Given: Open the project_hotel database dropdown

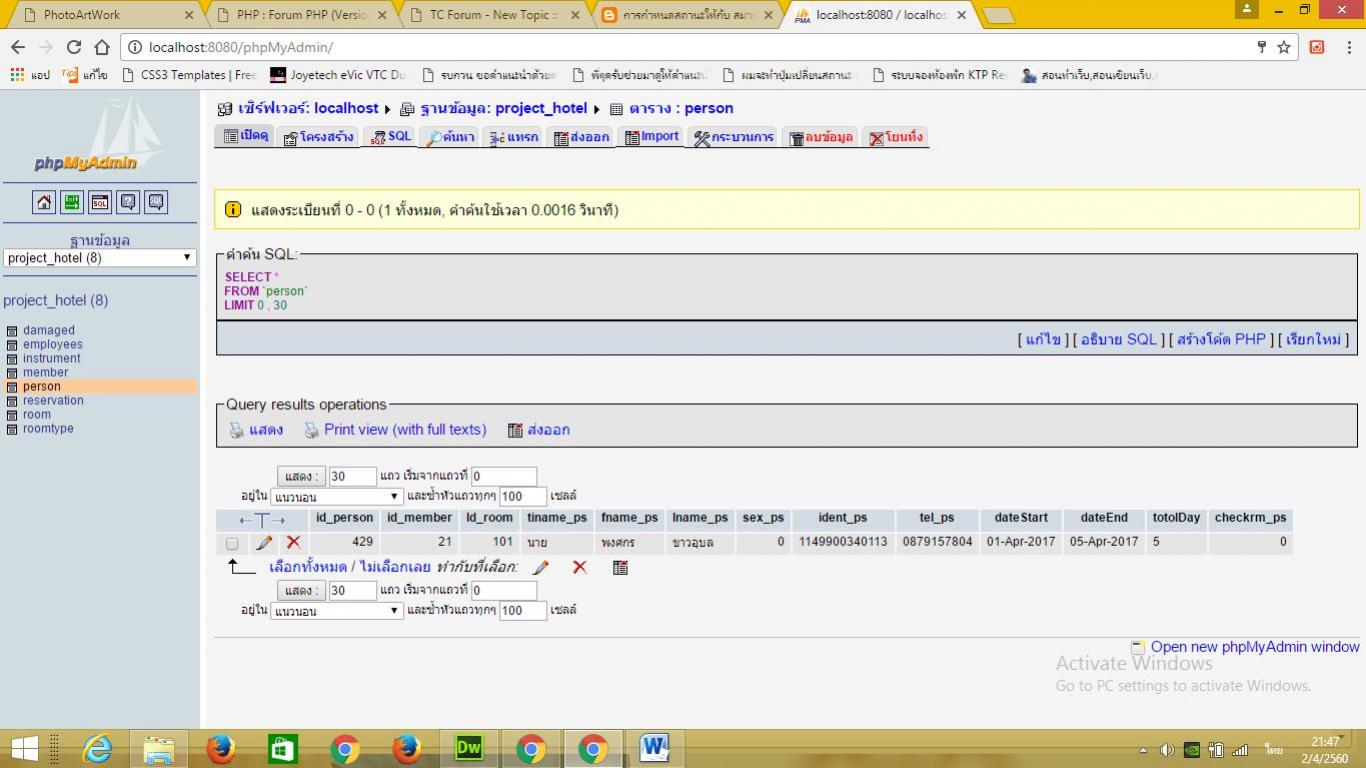Looking at the screenshot, I should coord(99,258).
